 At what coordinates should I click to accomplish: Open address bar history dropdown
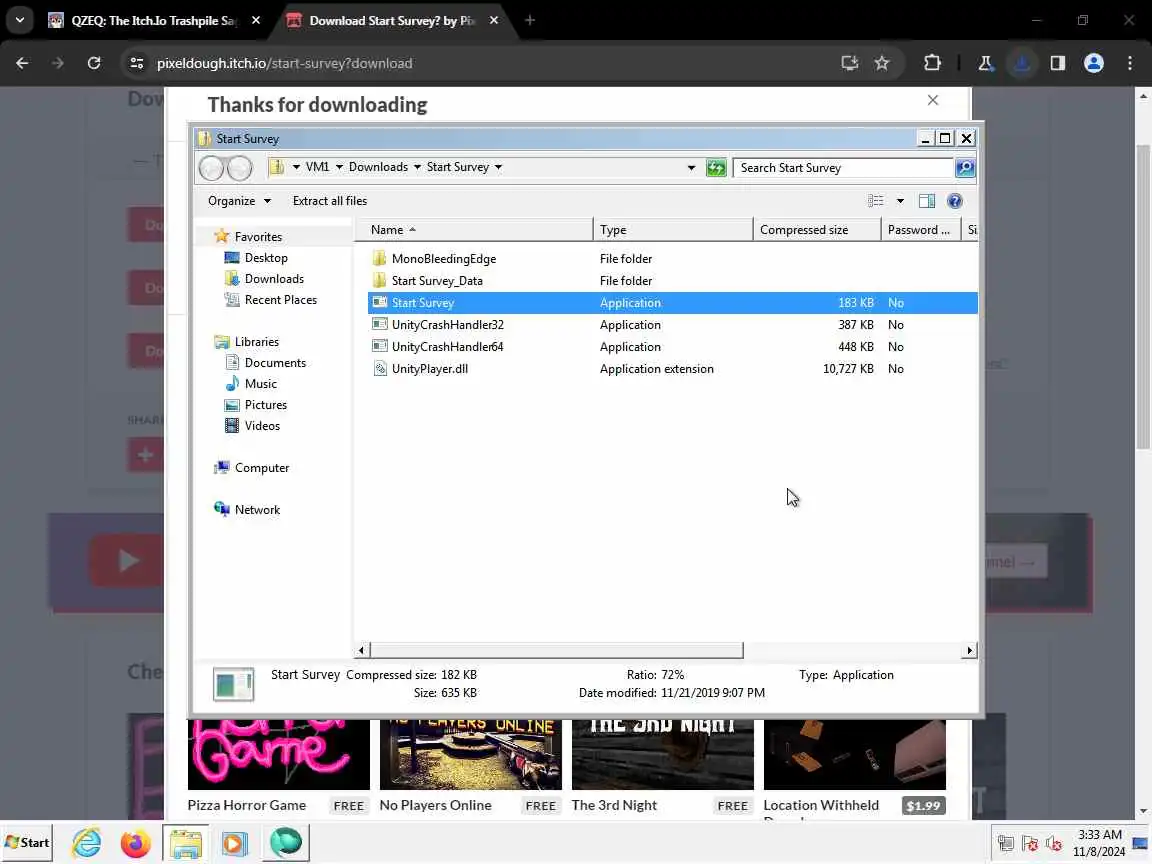(x=691, y=168)
